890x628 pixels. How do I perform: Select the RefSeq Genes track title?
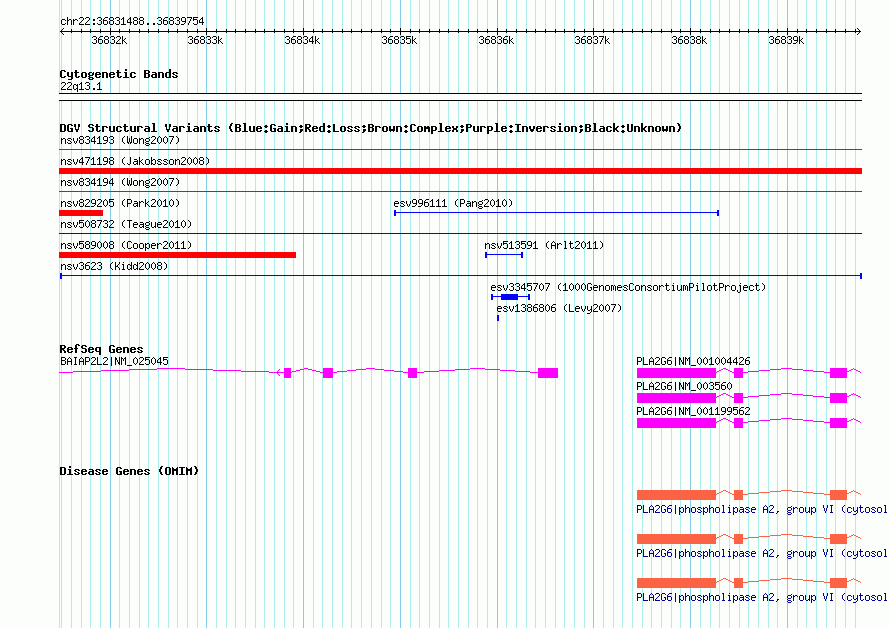[x=101, y=349]
